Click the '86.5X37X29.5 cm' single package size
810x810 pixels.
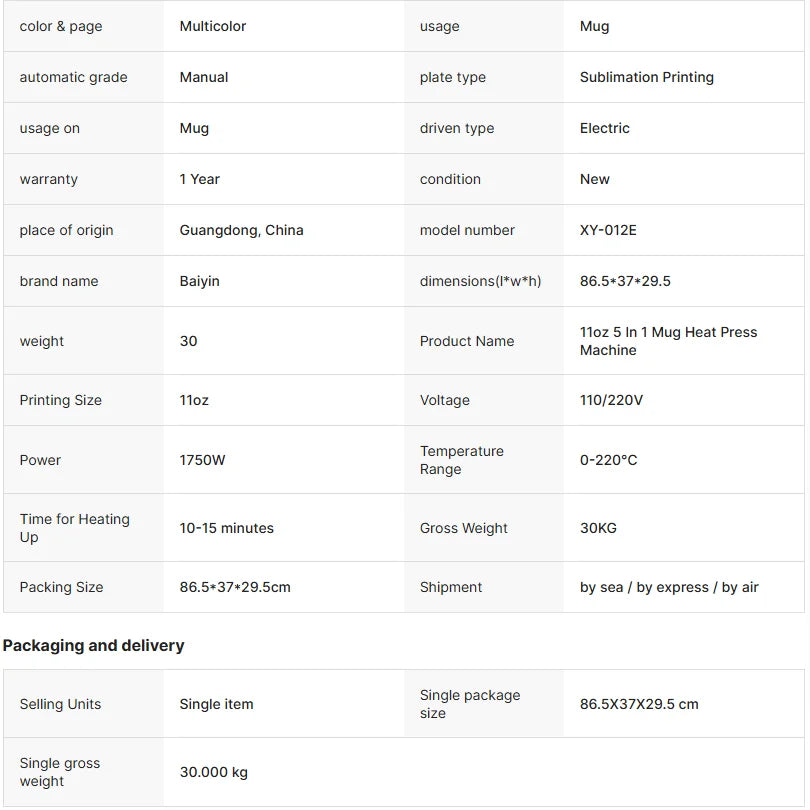point(638,705)
